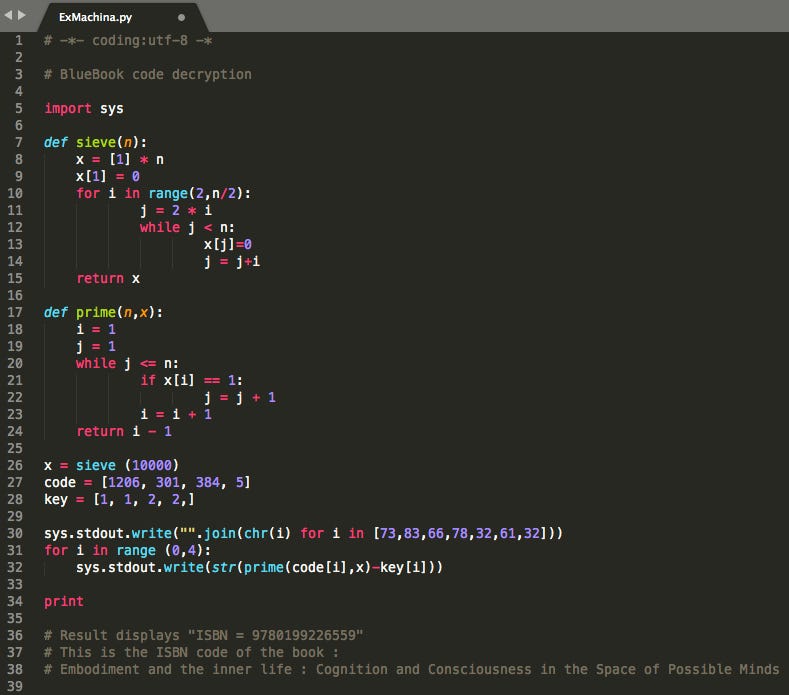
Task: Click the code list '[1206, 301, 384, 5]'
Action: (176, 483)
